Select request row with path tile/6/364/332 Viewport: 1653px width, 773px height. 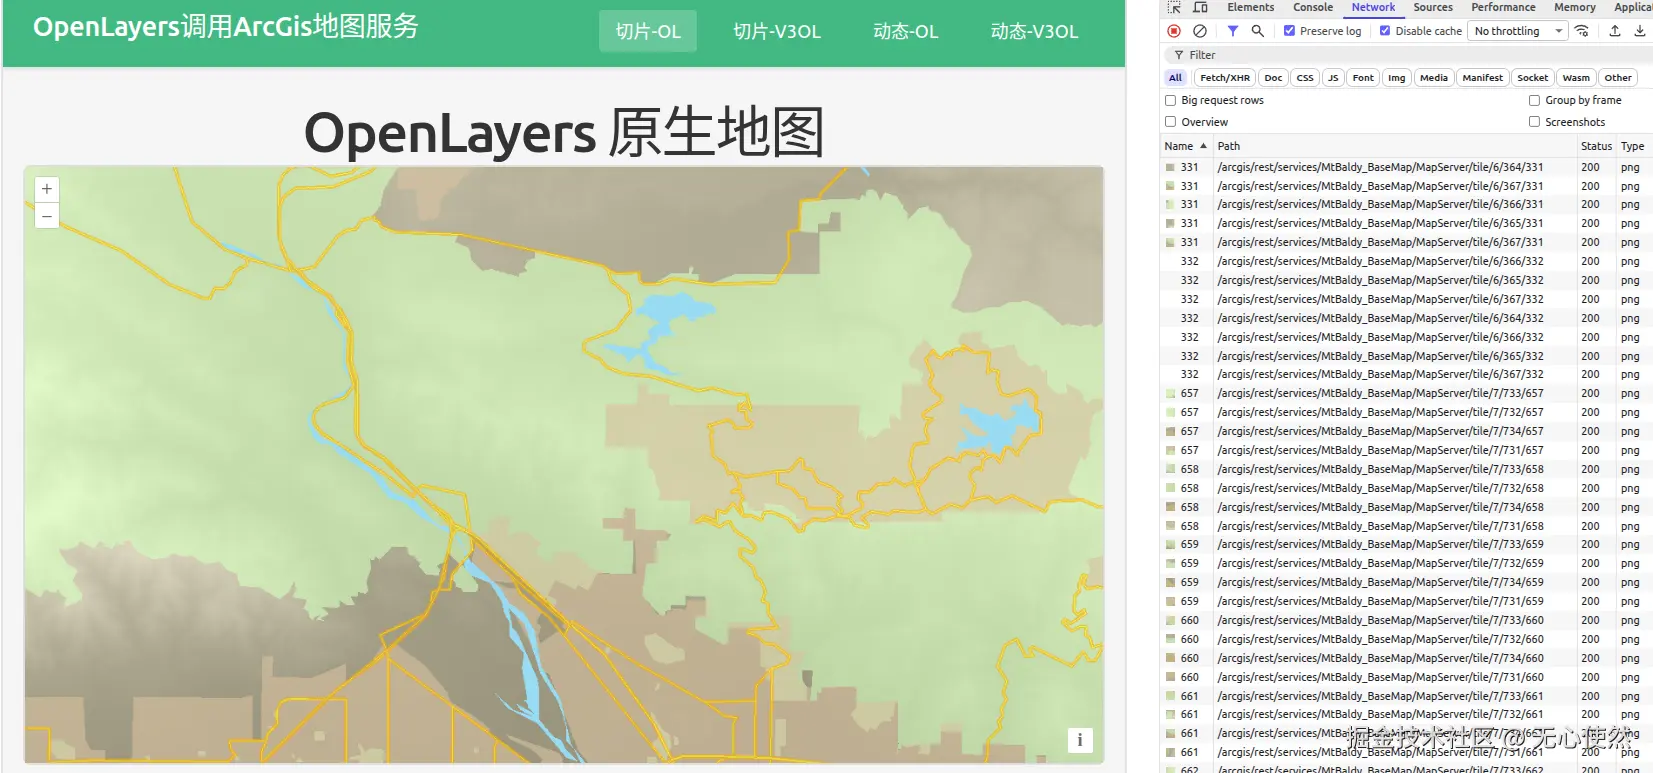click(x=1406, y=318)
